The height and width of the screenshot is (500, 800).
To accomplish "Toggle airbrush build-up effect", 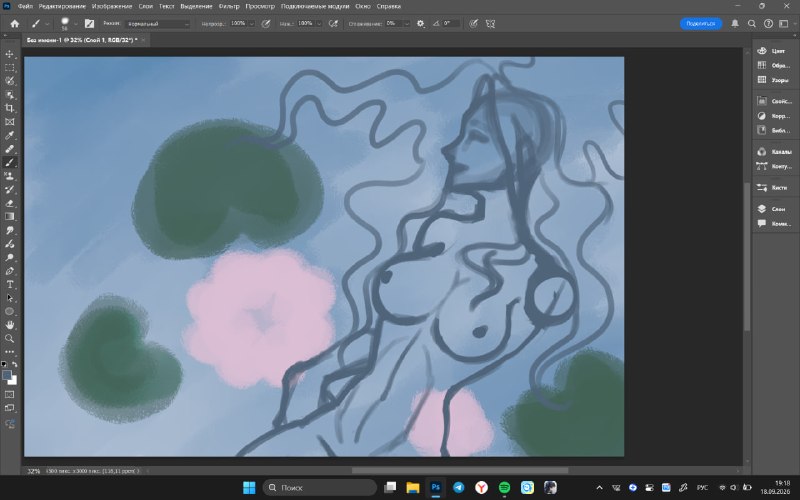I will (333, 23).
